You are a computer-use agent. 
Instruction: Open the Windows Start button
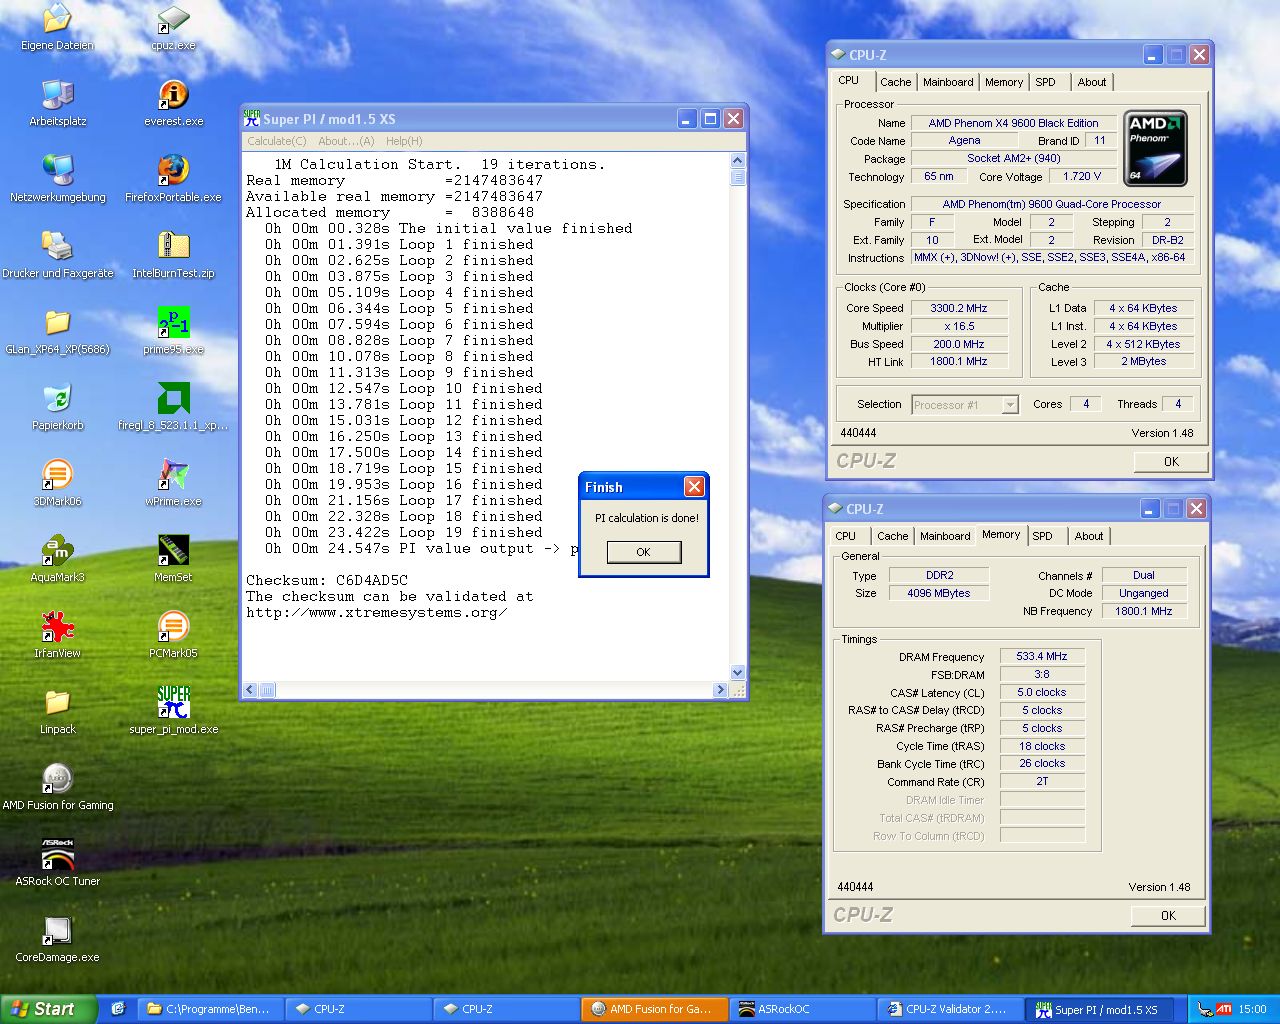pos(48,1009)
